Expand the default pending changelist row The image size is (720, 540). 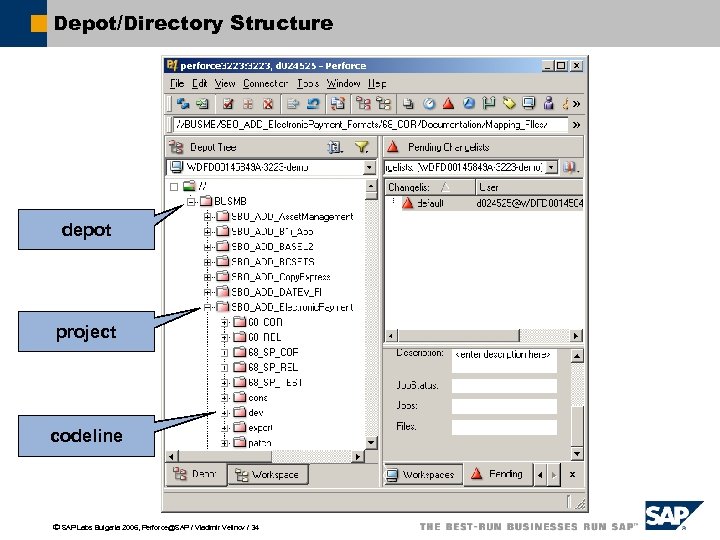[394, 202]
